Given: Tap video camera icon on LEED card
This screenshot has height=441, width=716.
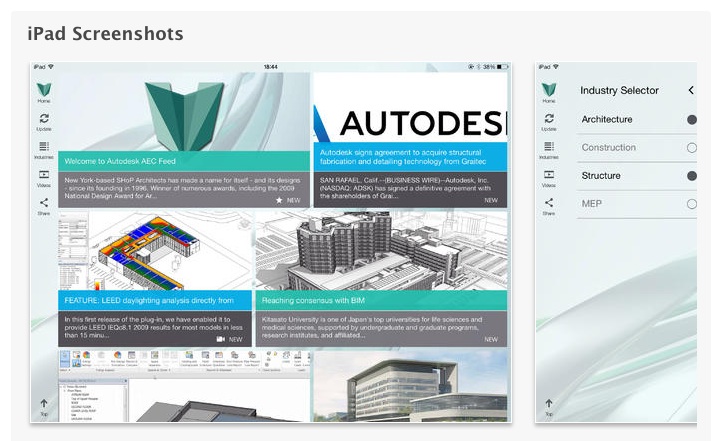Looking at the screenshot, I should 221,339.
